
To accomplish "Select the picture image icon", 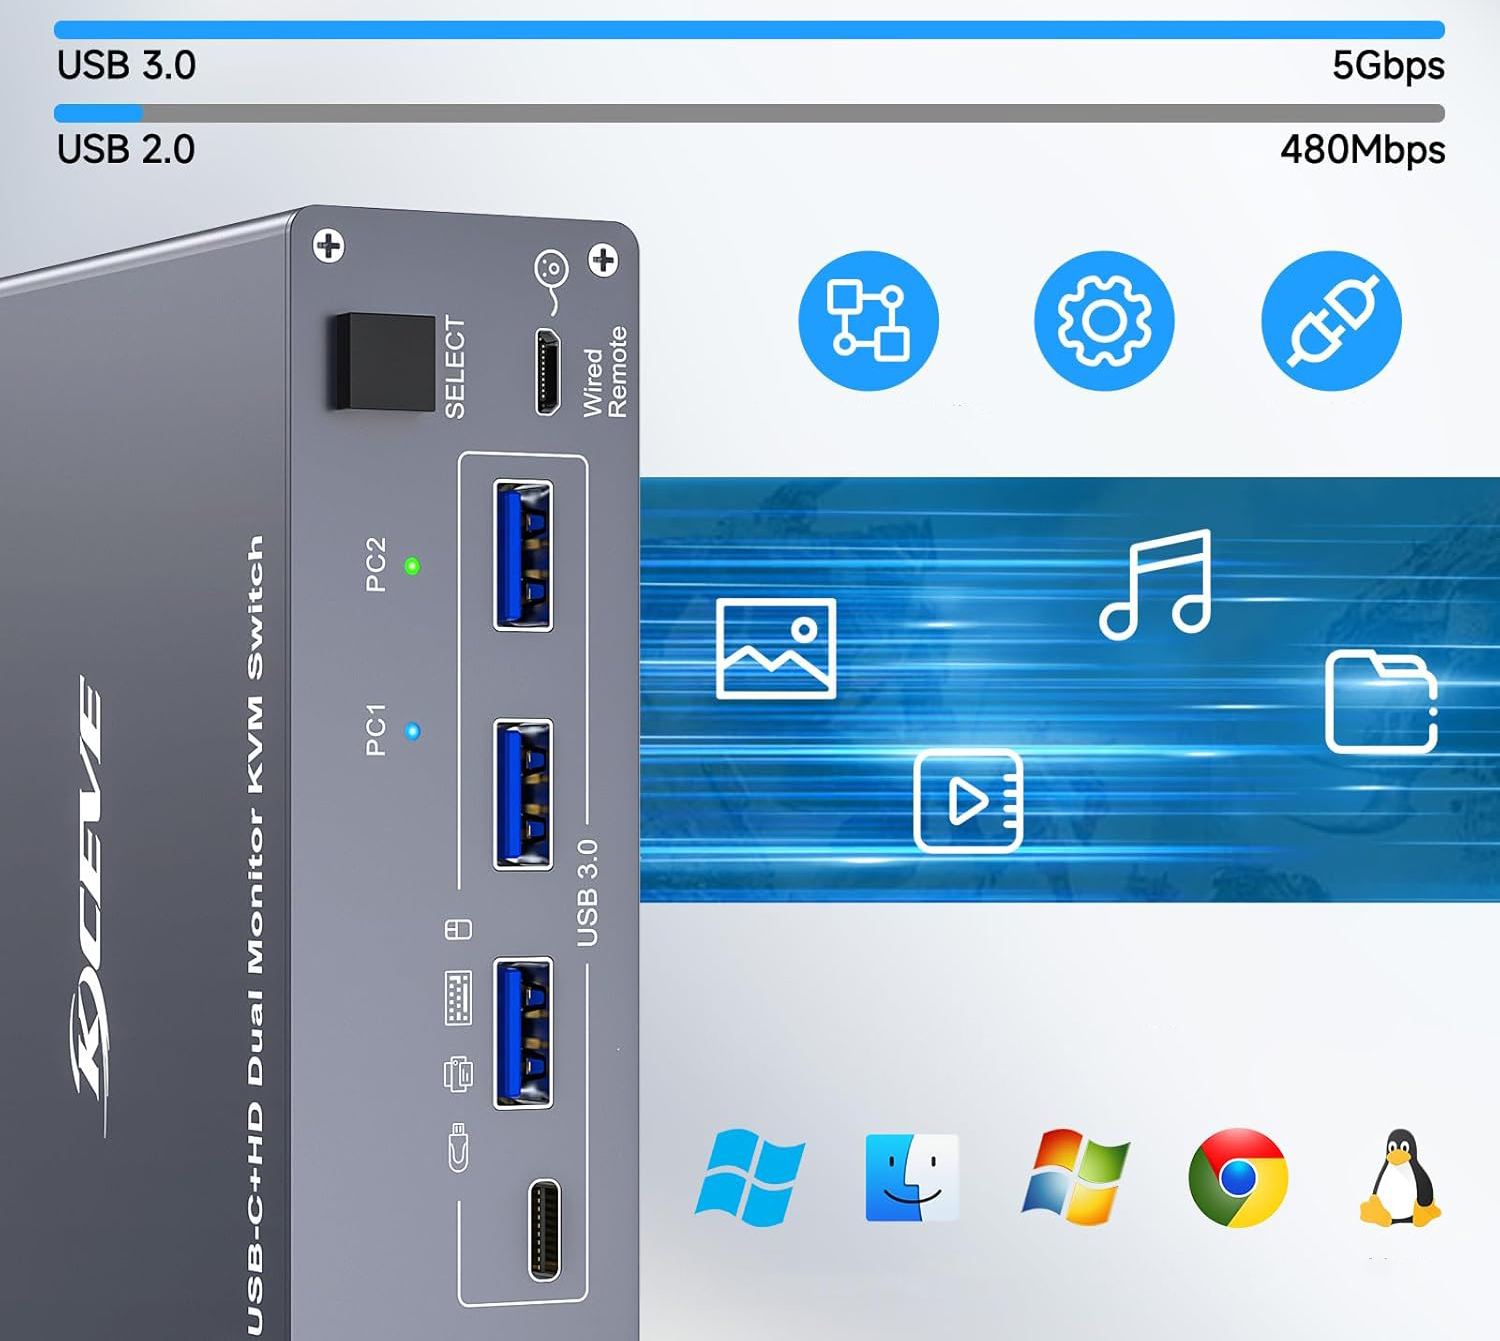I will [x=776, y=648].
